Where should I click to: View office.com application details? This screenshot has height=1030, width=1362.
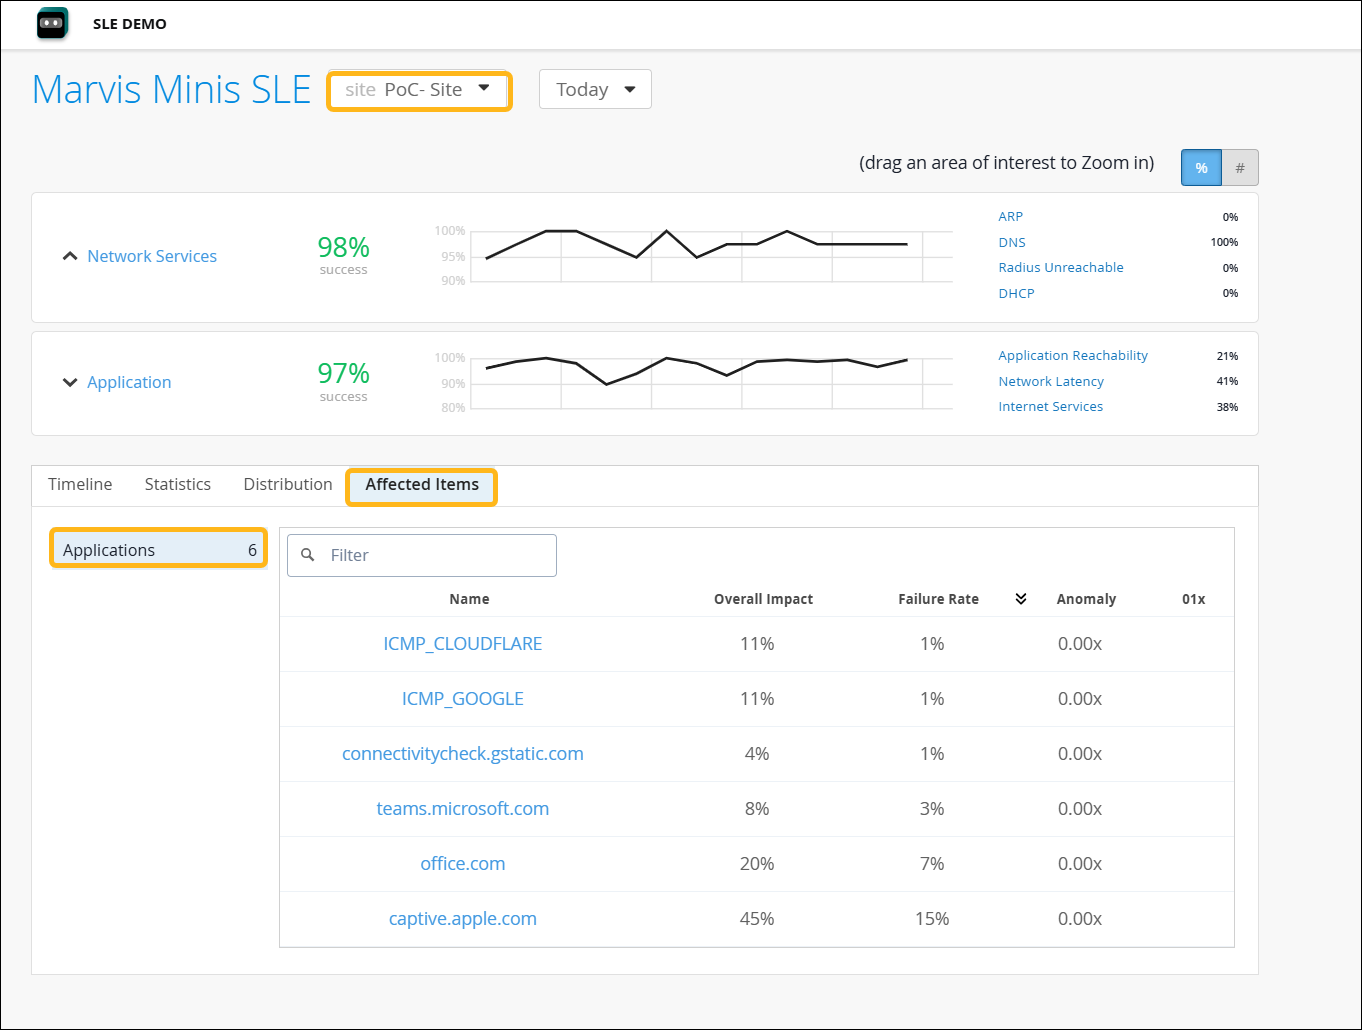(x=462, y=863)
